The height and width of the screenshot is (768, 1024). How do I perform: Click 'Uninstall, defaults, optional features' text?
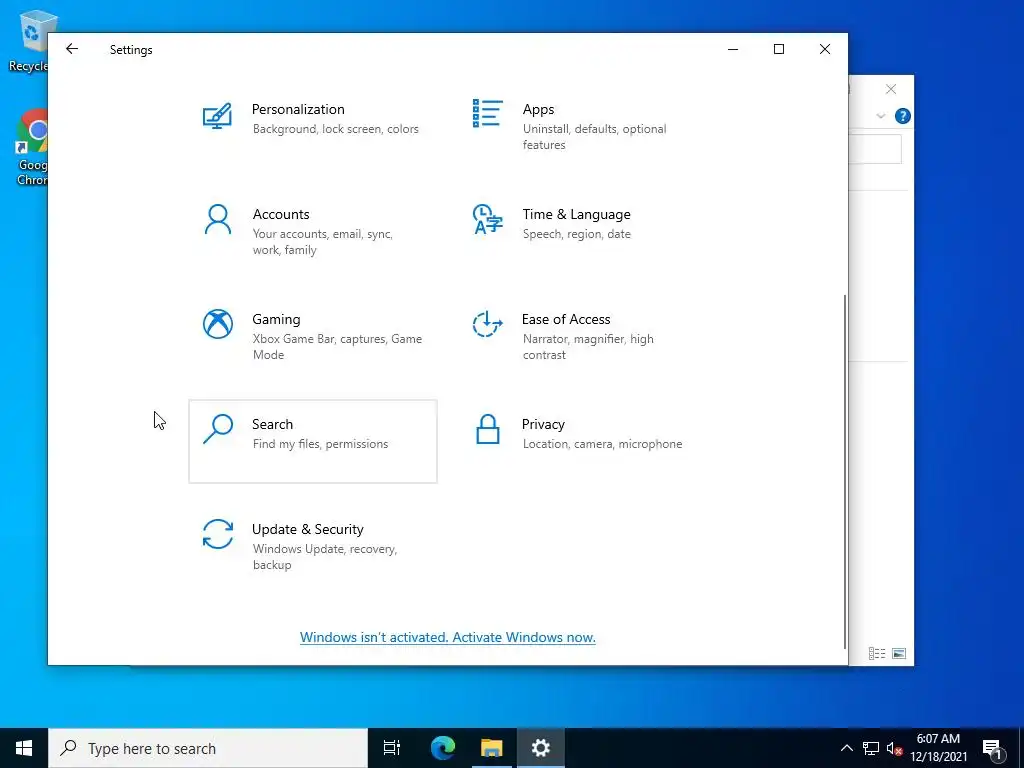594,136
